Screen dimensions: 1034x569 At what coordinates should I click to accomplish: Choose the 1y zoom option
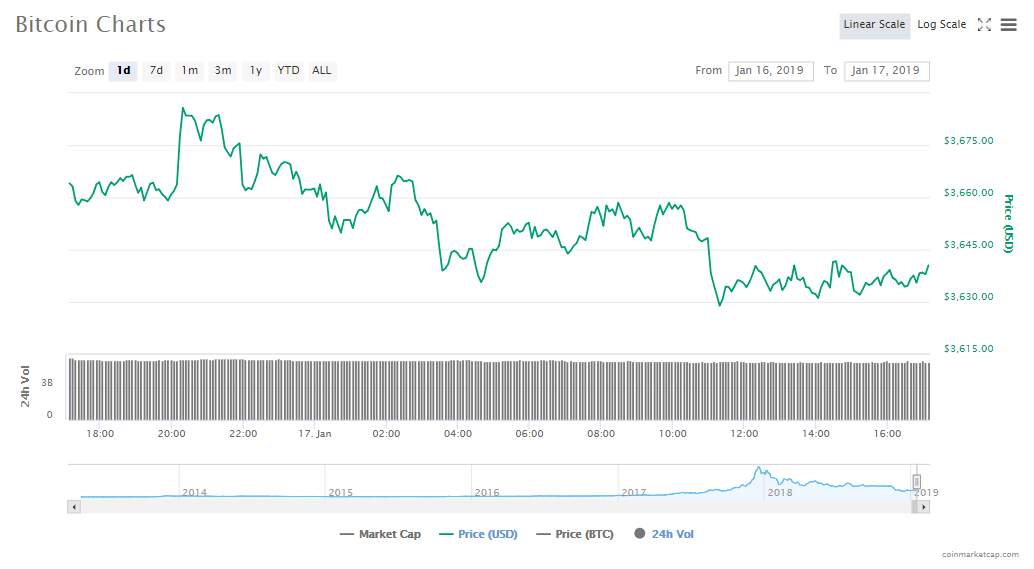click(x=256, y=71)
